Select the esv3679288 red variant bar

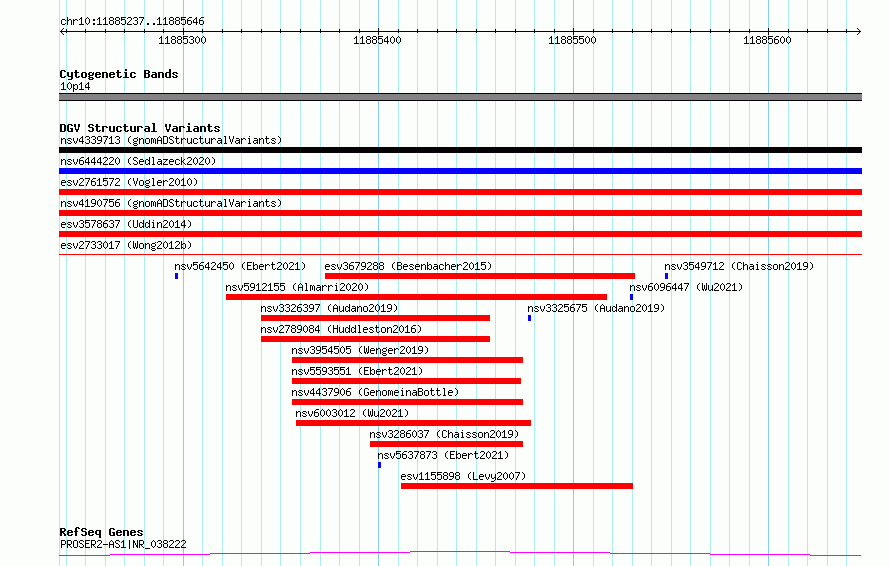click(480, 276)
